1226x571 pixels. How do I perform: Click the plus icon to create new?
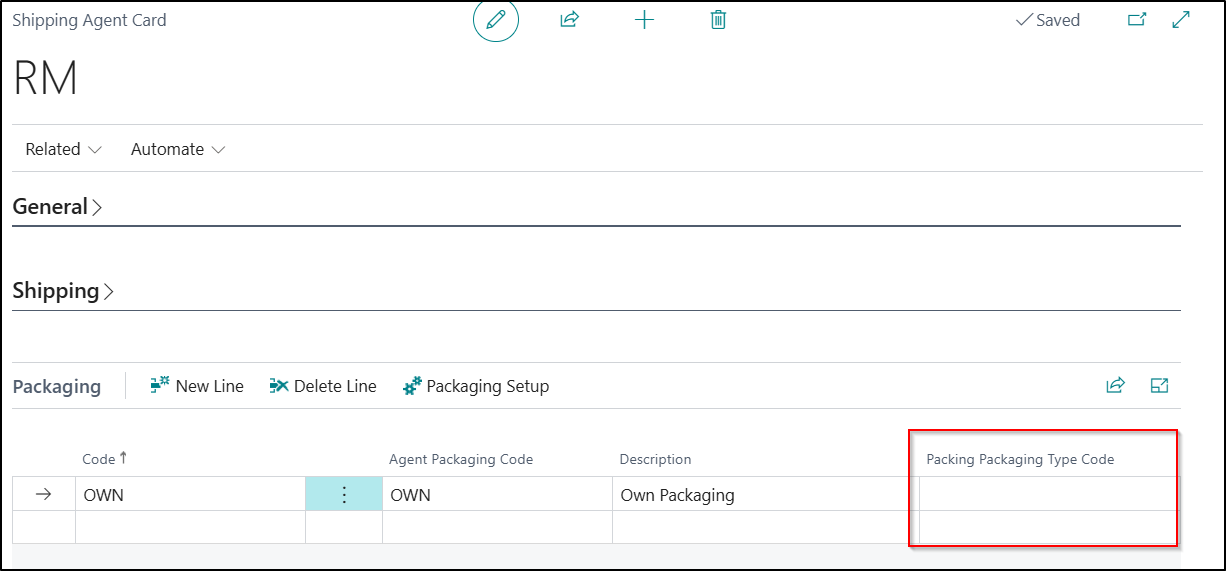[x=645, y=20]
